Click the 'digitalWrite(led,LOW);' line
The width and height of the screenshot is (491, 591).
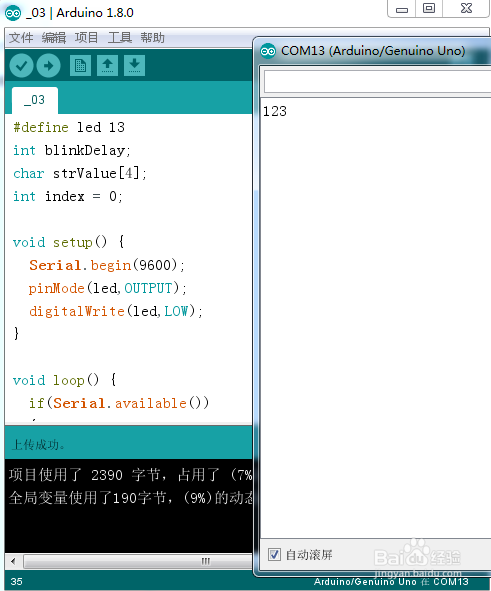(x=116, y=311)
